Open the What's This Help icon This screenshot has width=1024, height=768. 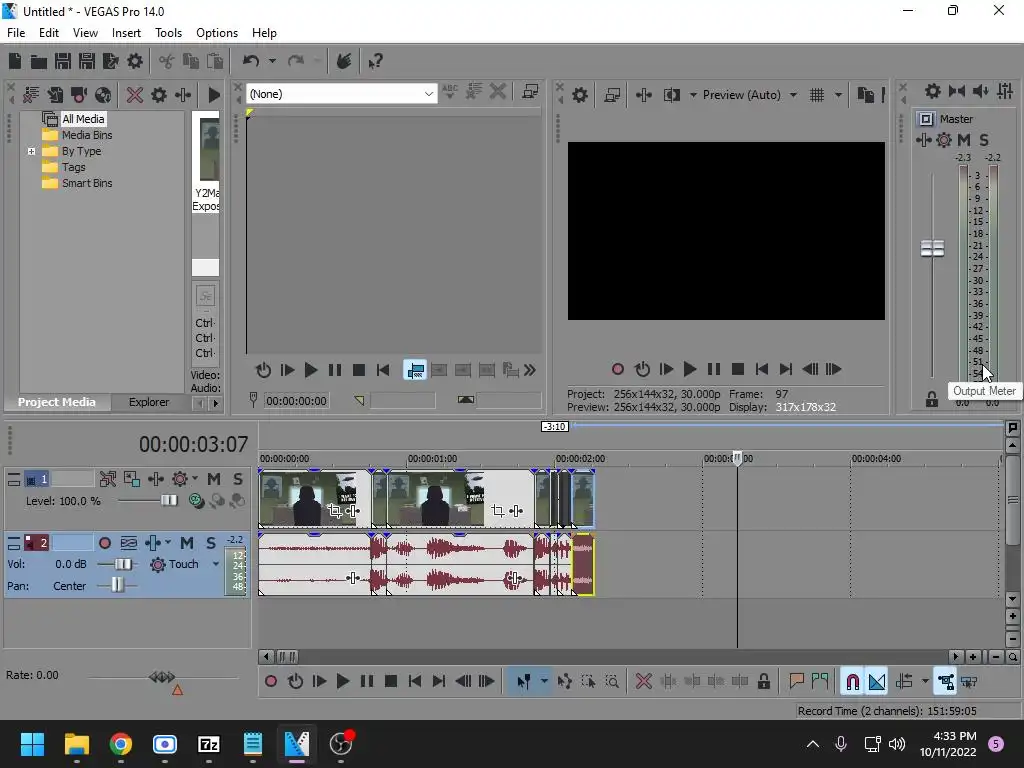375,61
